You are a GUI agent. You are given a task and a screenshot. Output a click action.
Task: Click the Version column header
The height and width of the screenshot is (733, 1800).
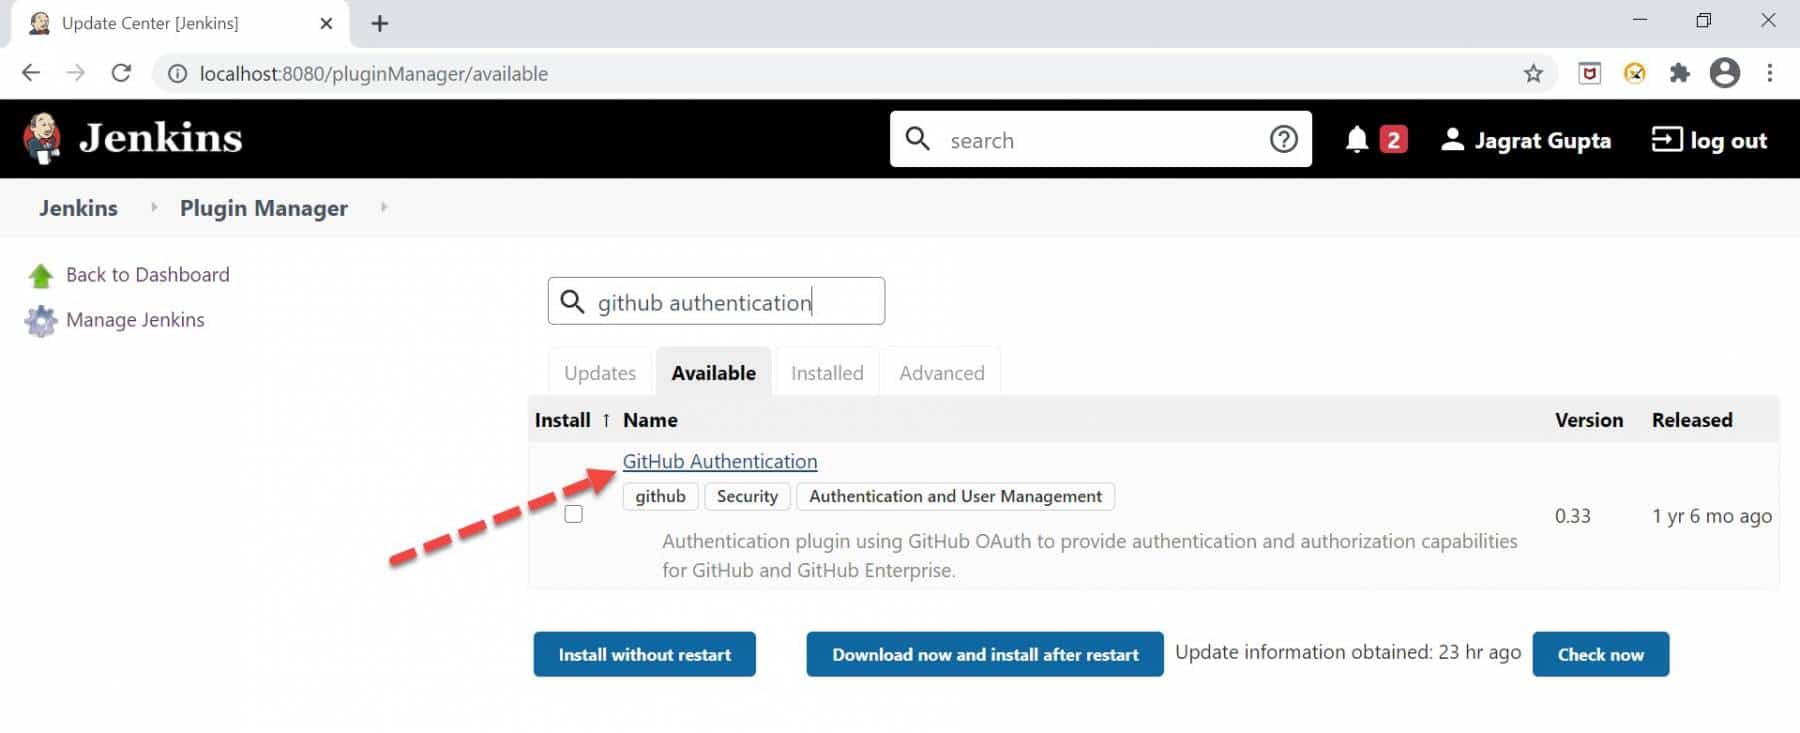1589,420
